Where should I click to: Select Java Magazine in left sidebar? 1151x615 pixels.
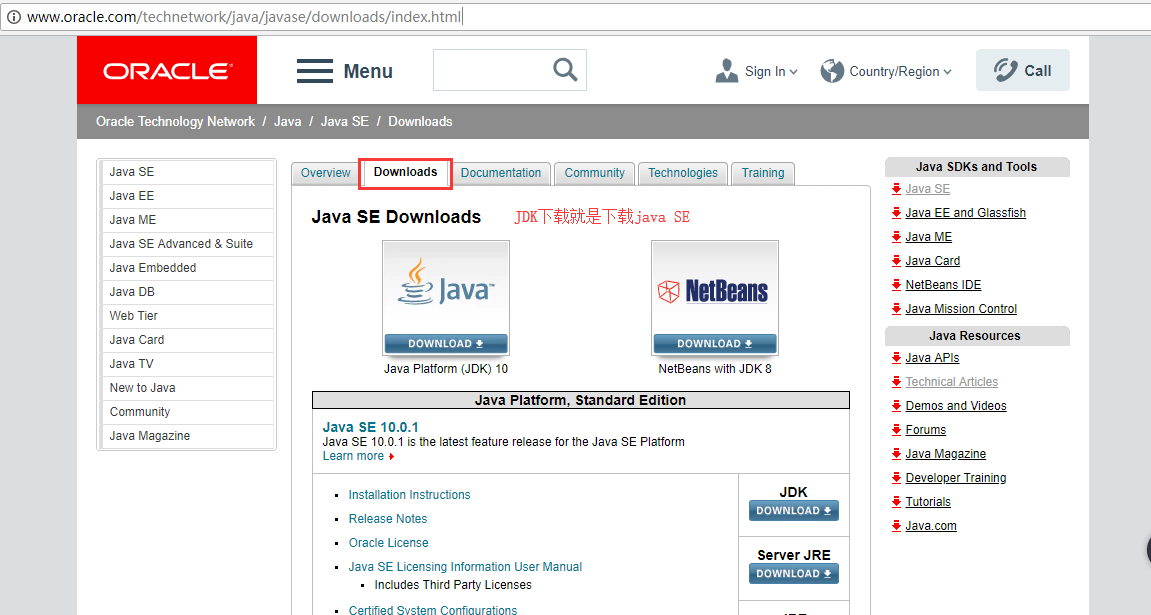tap(187, 436)
